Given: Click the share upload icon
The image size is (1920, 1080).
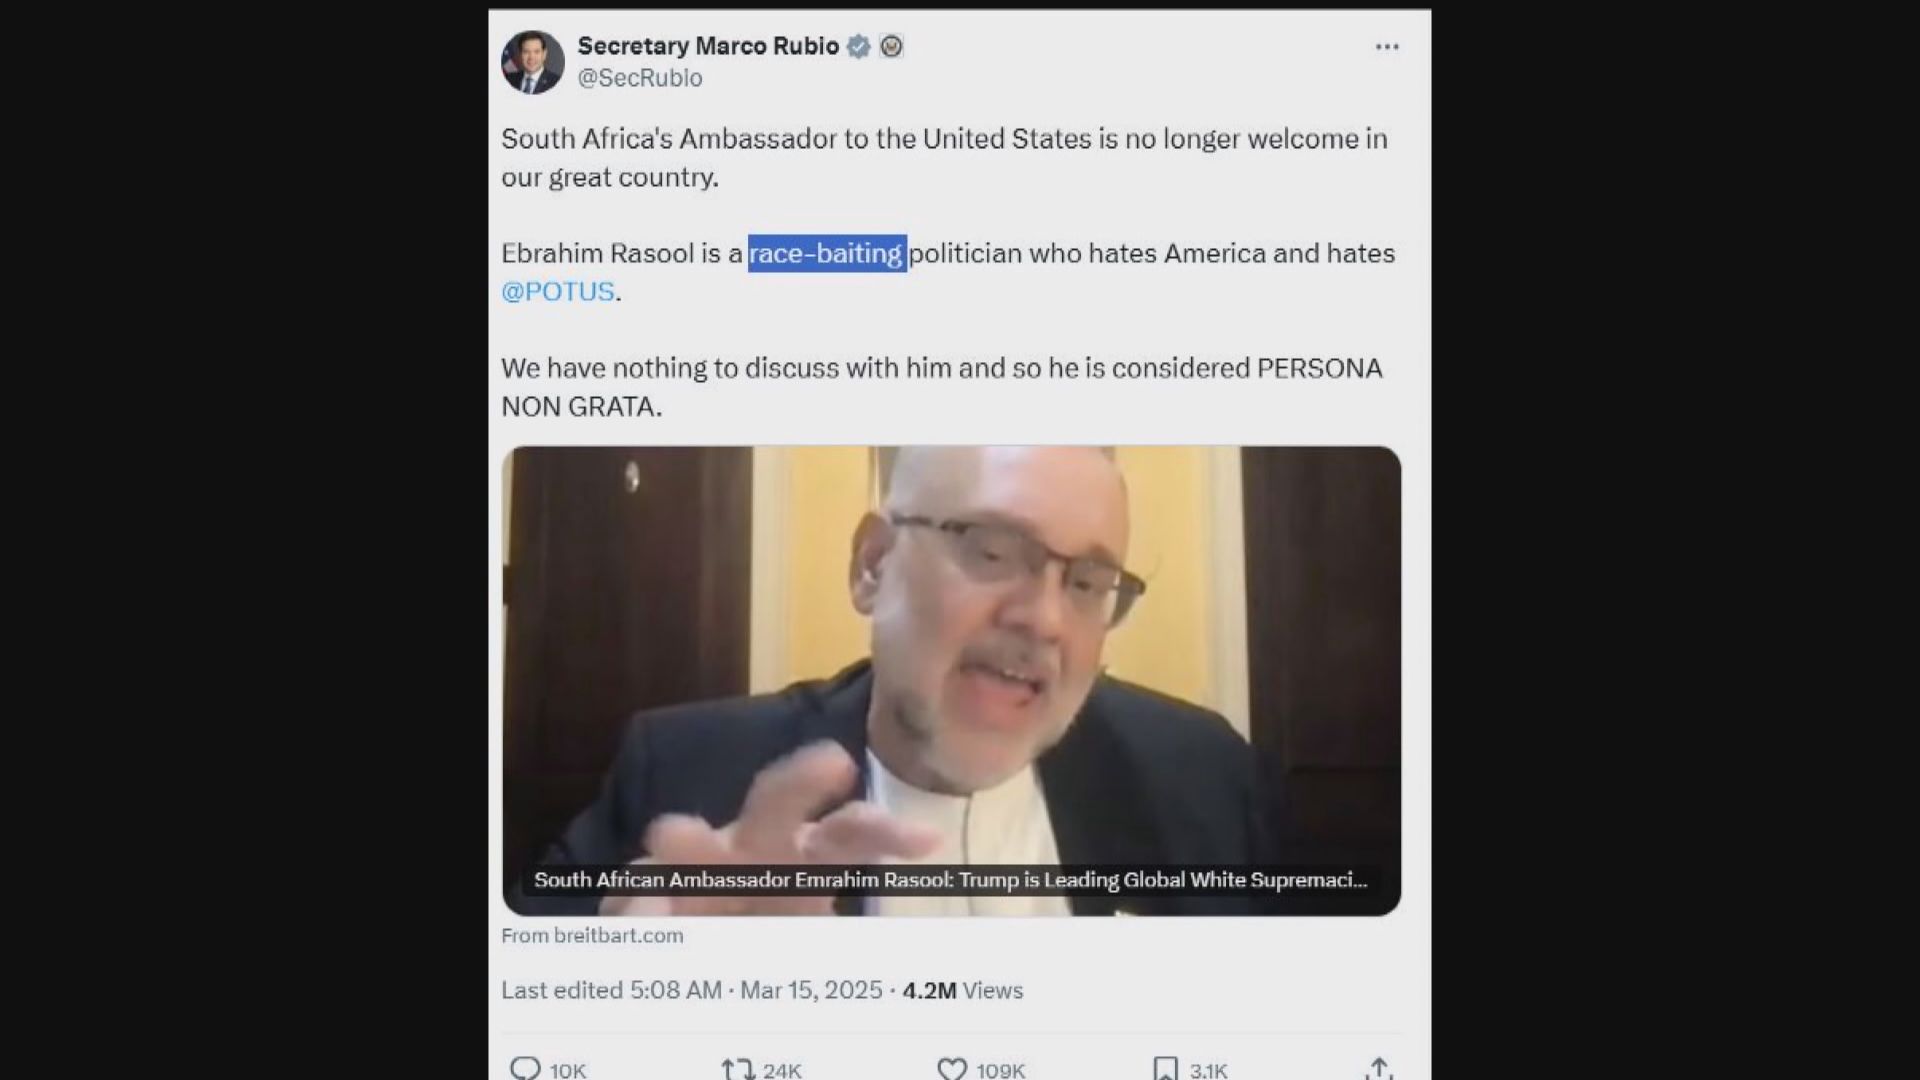Looking at the screenshot, I should pyautogui.click(x=1379, y=1068).
